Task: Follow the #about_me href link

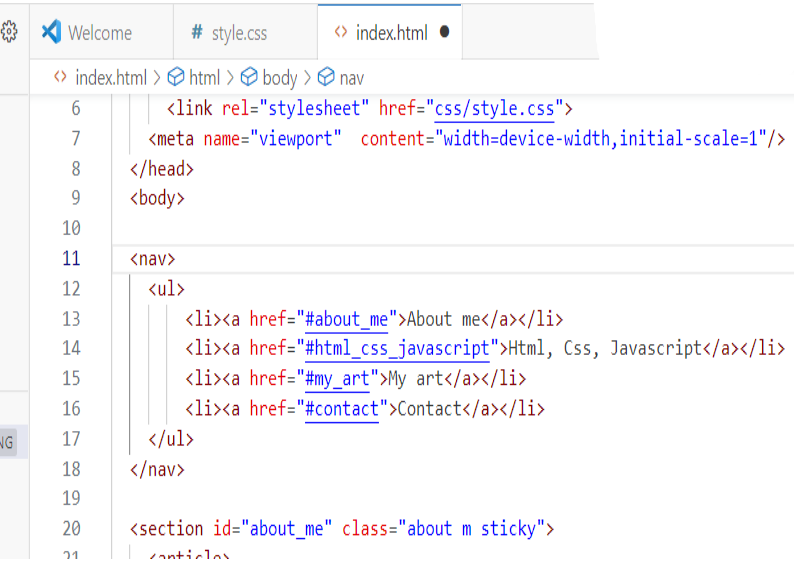Action: 346,319
